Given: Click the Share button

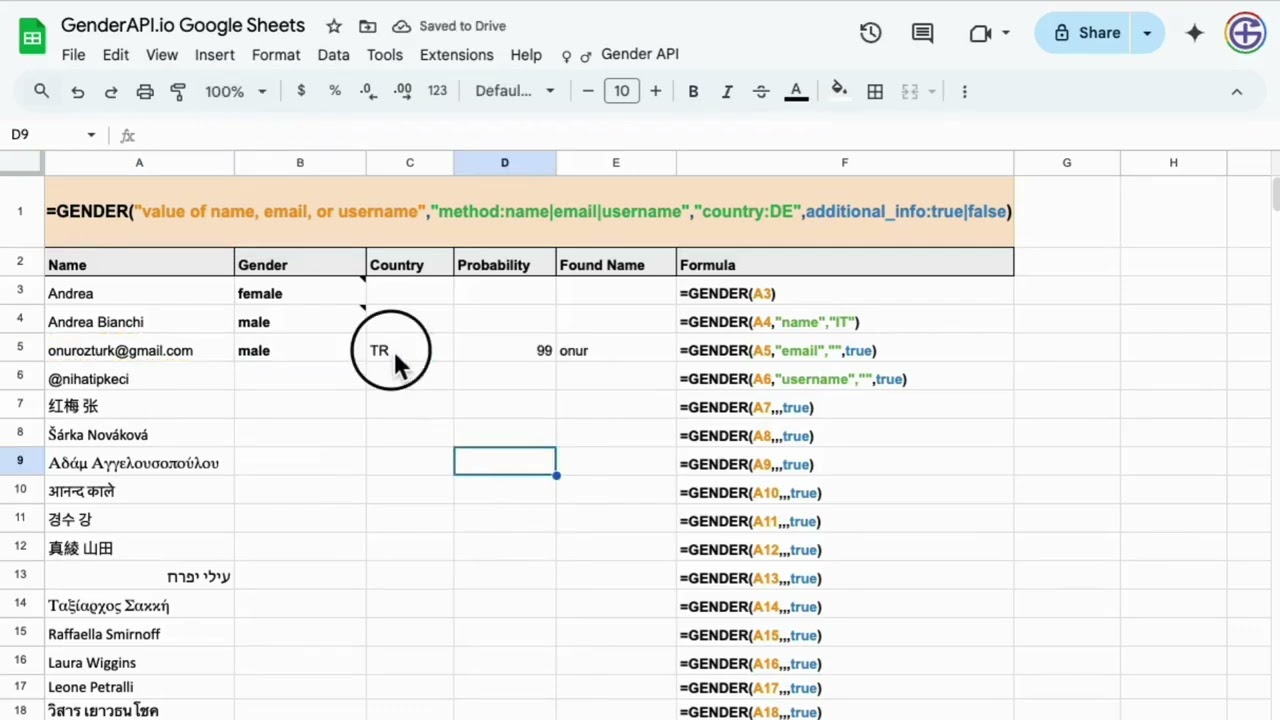Looking at the screenshot, I should 1085,33.
